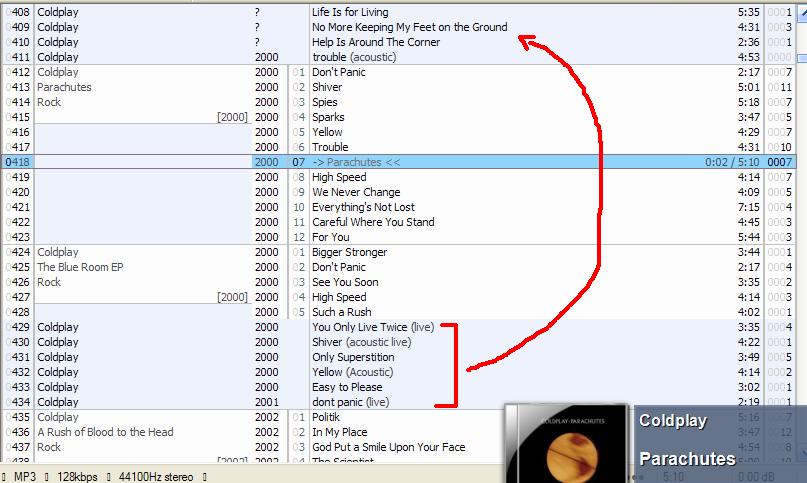Select the track In My Place
Viewport: 807px width, 483px height.
click(x=340, y=432)
